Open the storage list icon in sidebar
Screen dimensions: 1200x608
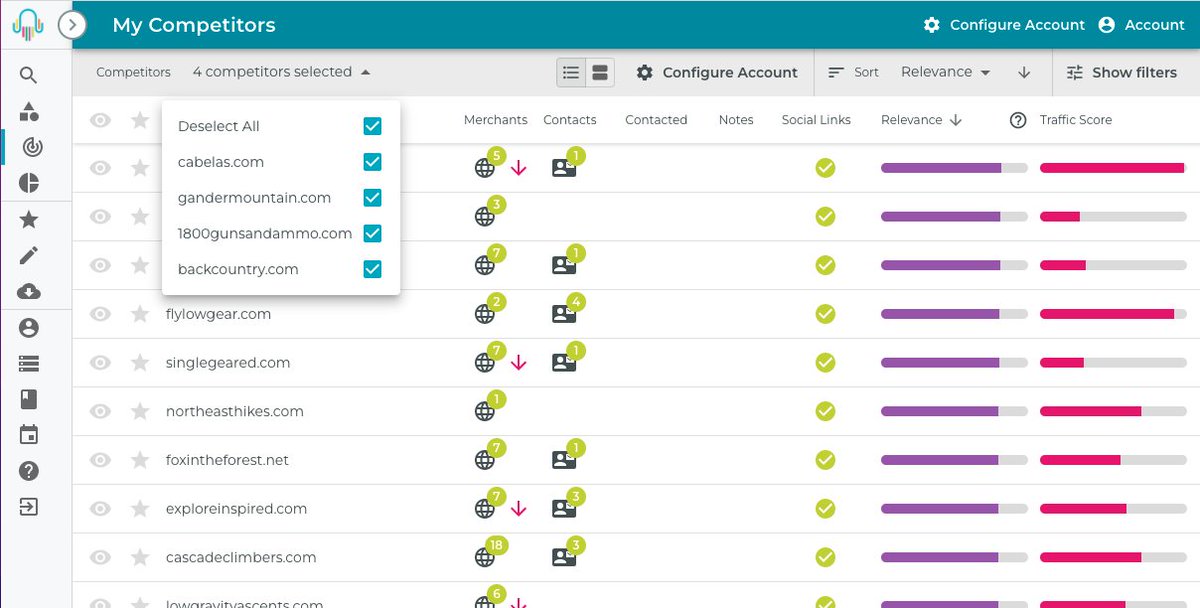(29, 363)
